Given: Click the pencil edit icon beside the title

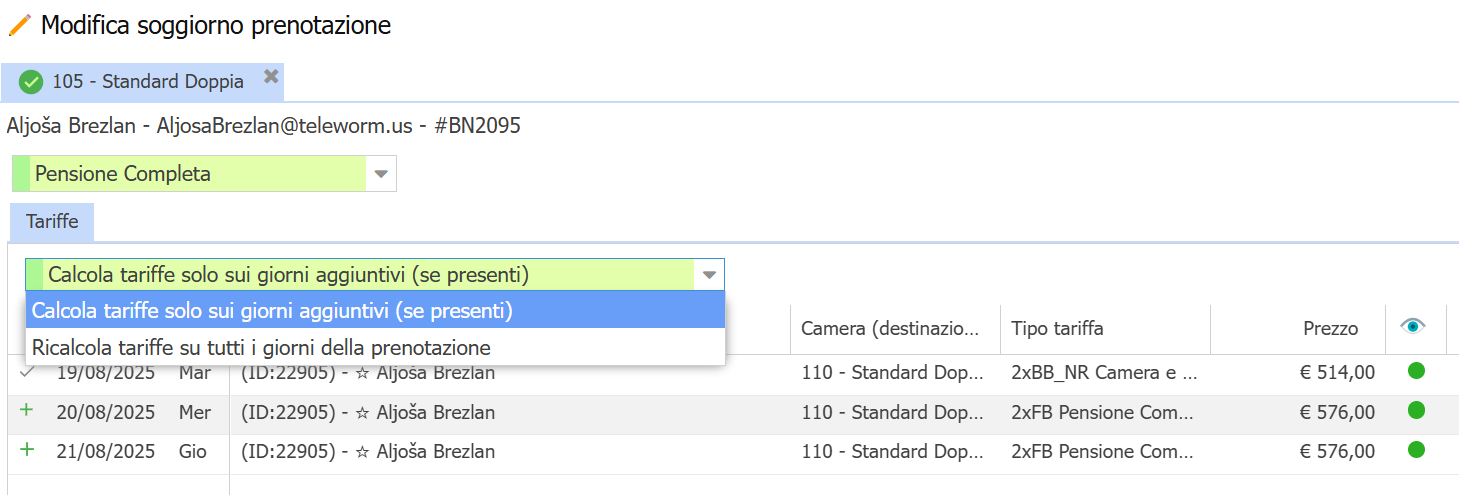Looking at the screenshot, I should coord(19,26).
